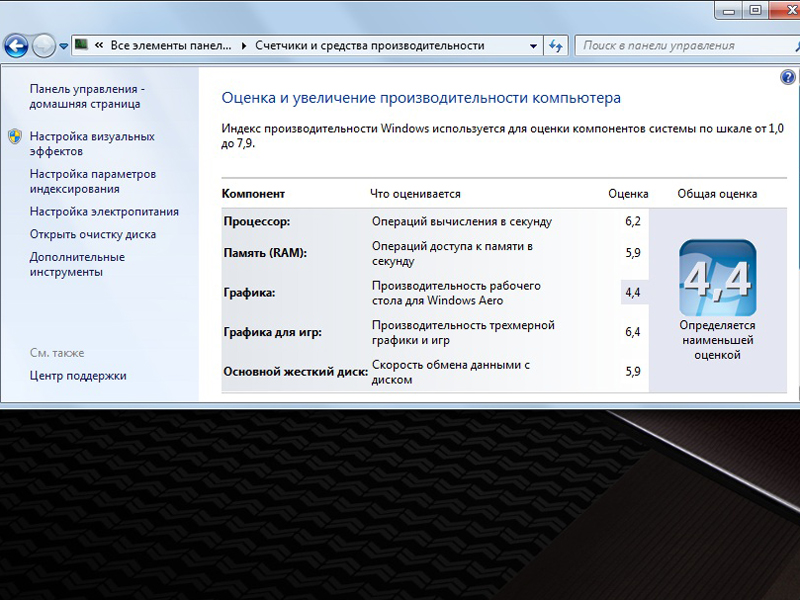Click the 'Компонент' column header
This screenshot has height=600, width=800.
(253, 194)
